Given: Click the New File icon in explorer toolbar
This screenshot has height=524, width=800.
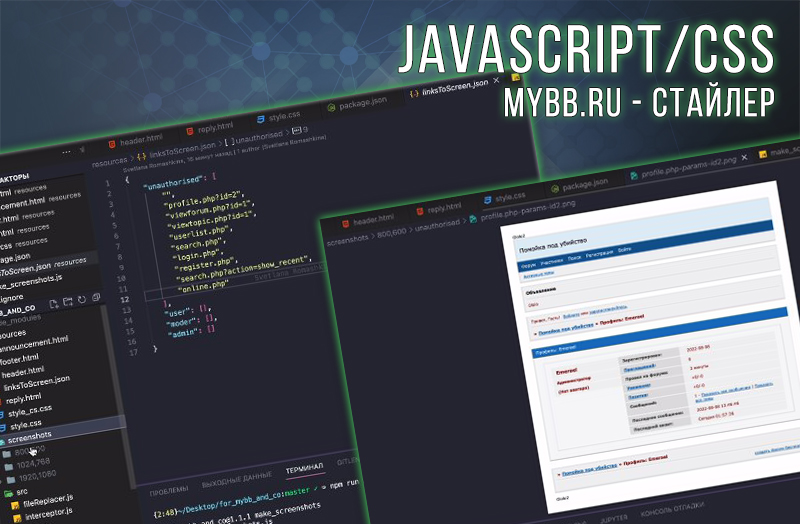Looking at the screenshot, I should [54, 304].
